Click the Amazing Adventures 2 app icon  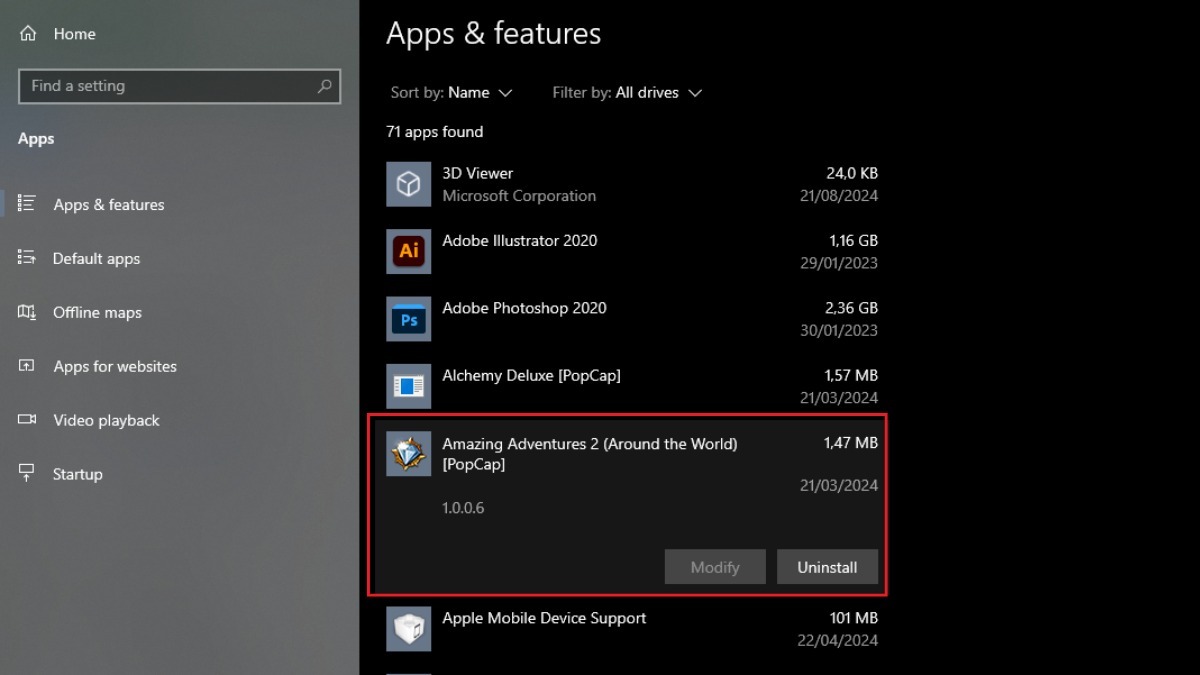point(408,454)
